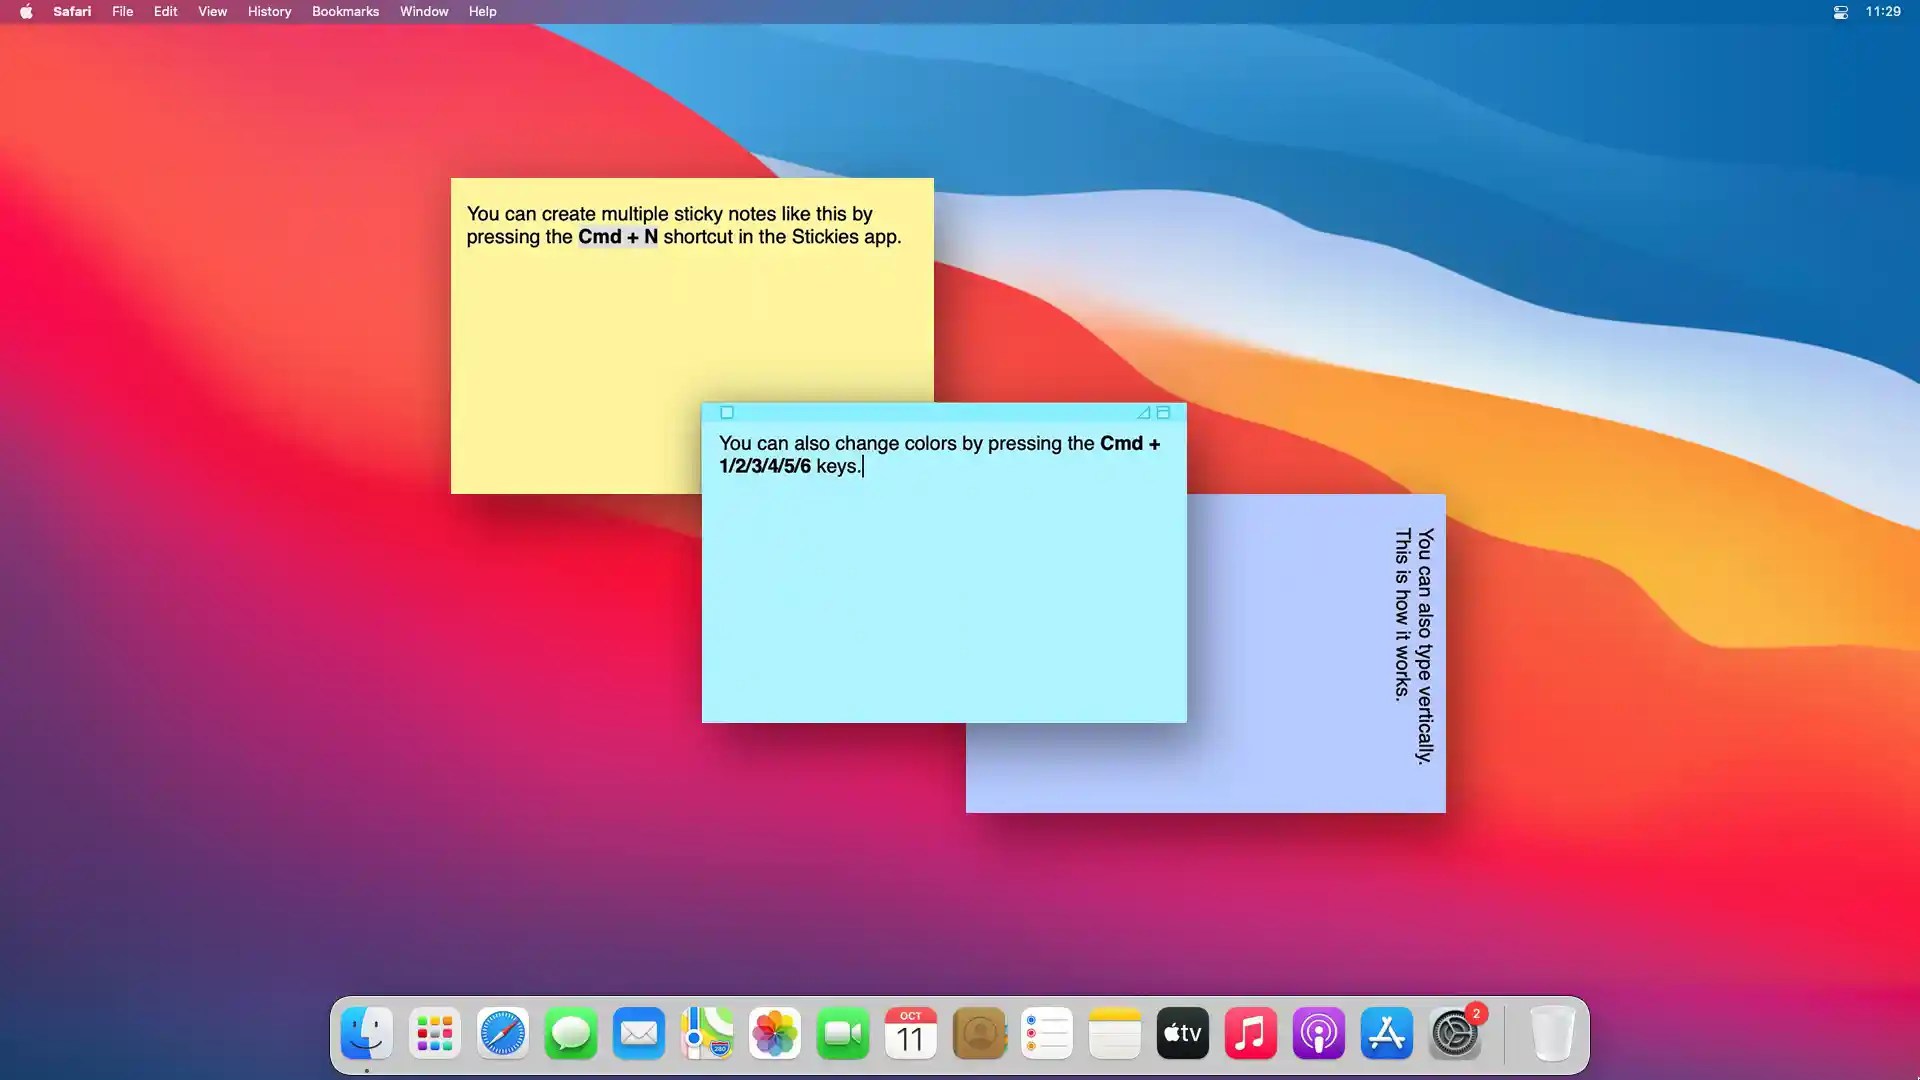Click the zoom control on the blue note
The width and height of the screenshot is (1920, 1080).
[1164, 412]
